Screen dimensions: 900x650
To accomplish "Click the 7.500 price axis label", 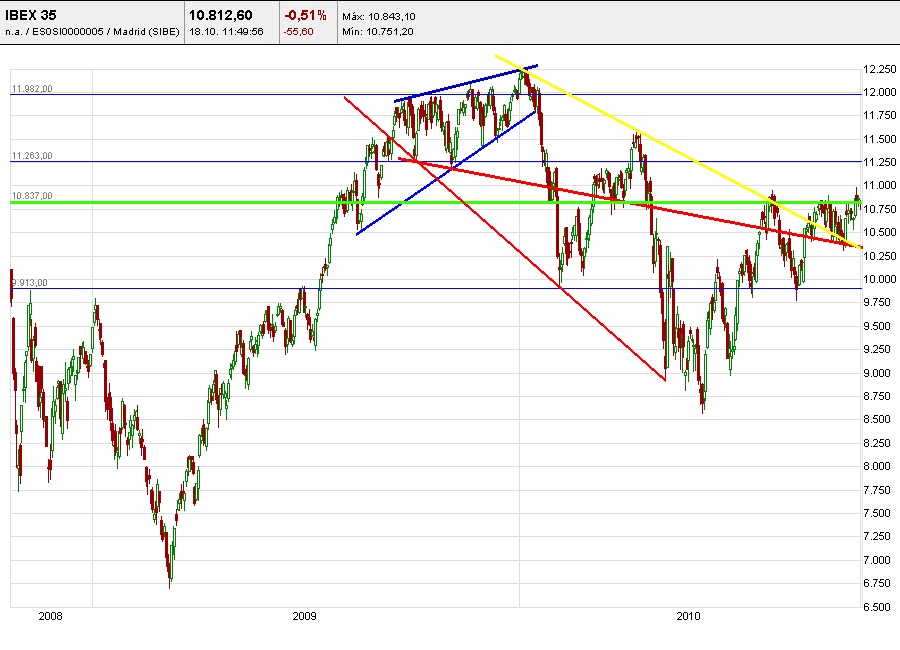I will pos(877,513).
